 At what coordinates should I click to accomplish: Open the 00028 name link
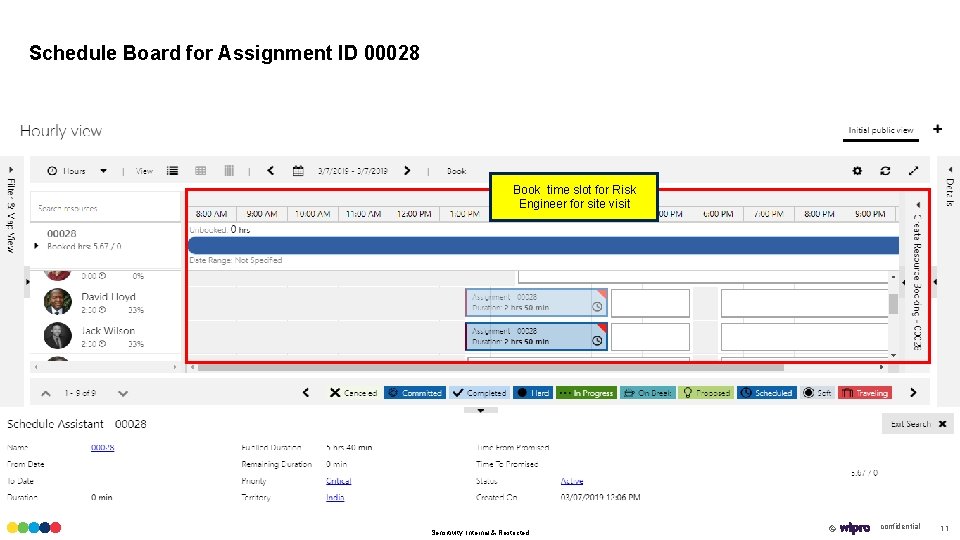click(x=102, y=448)
